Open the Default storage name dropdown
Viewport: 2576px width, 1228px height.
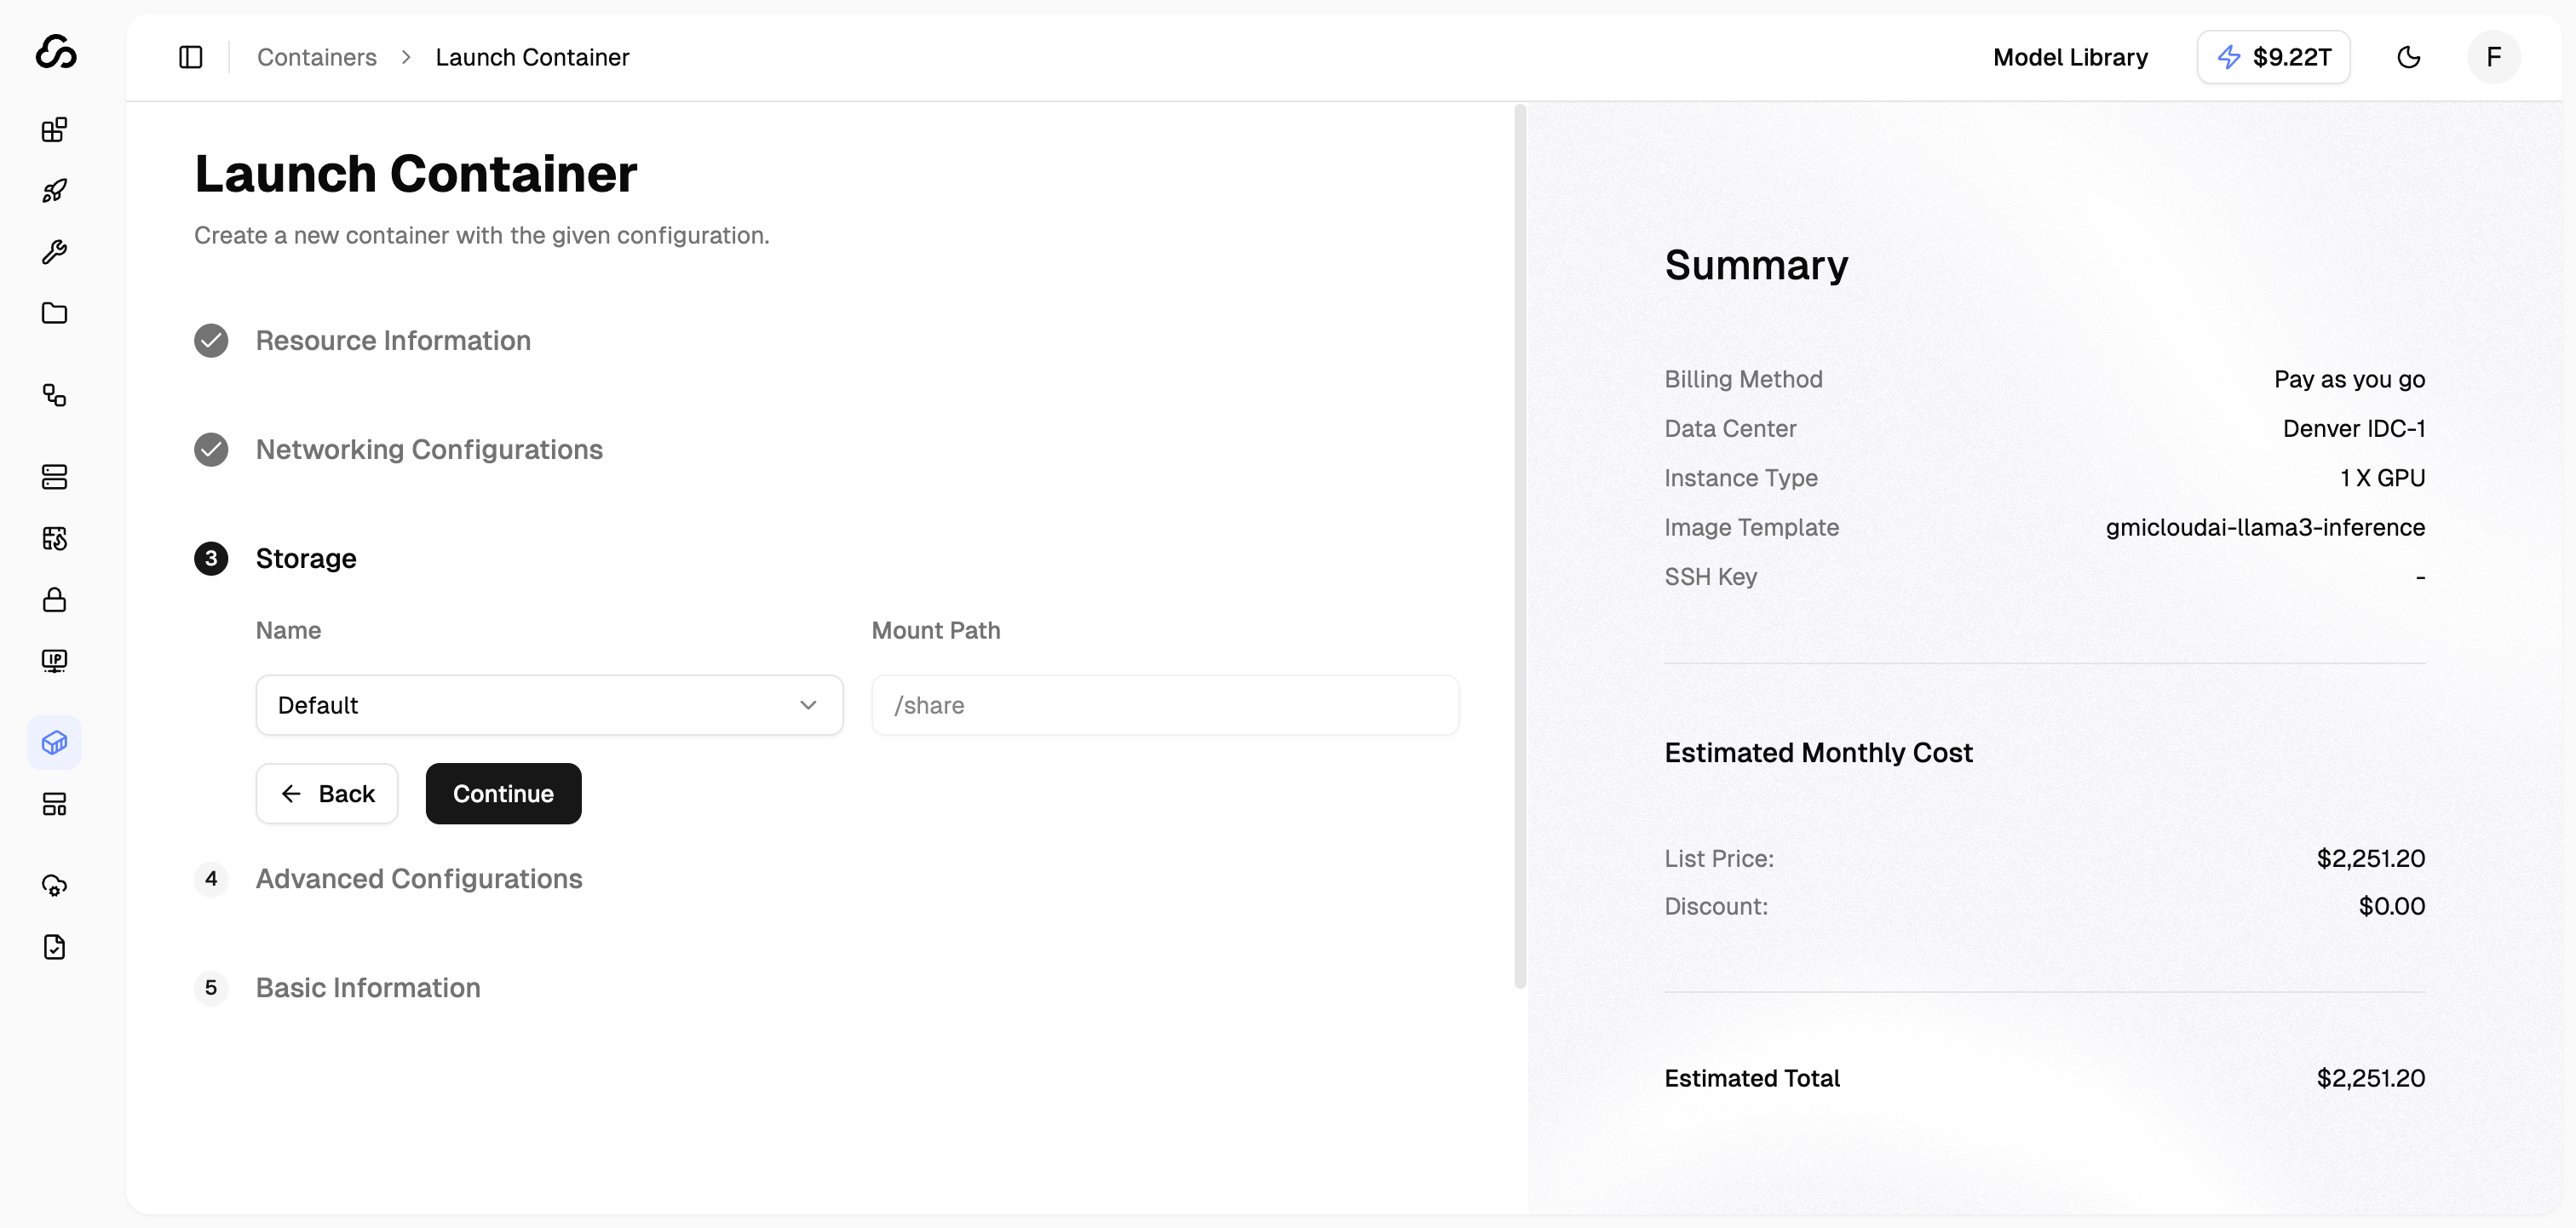point(549,705)
